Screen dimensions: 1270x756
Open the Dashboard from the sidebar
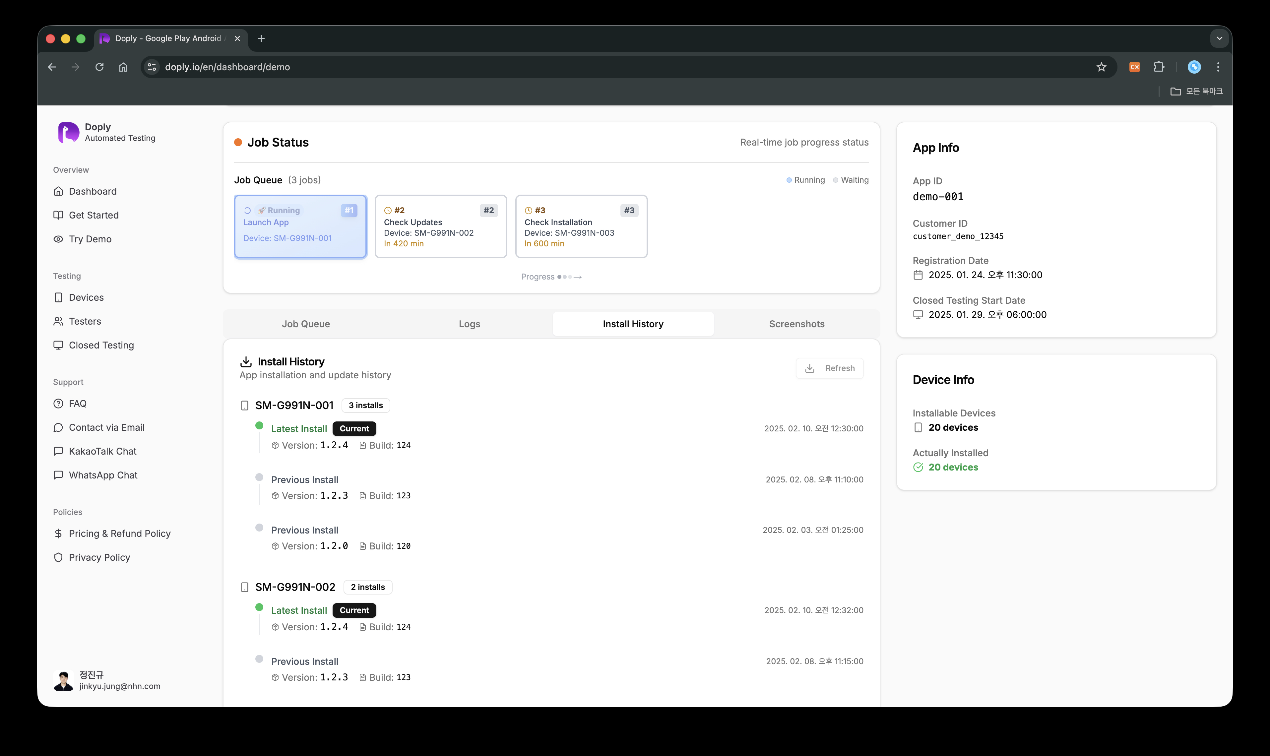click(90, 191)
